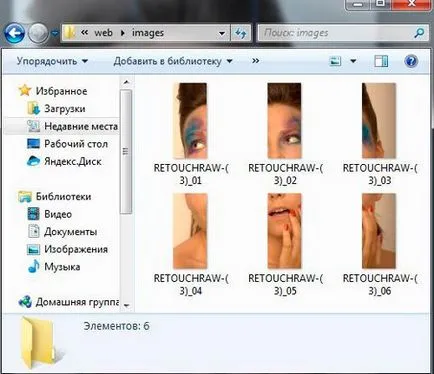This screenshot has height=374, width=434.
Task: Open recent locations dropdown beside nav arrows
Action: pos(55,33)
